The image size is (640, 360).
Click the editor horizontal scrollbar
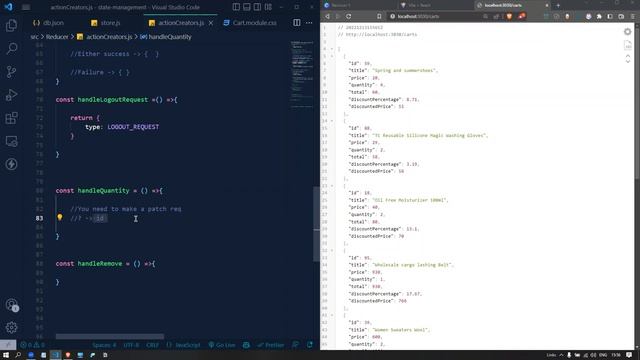(x=110, y=337)
